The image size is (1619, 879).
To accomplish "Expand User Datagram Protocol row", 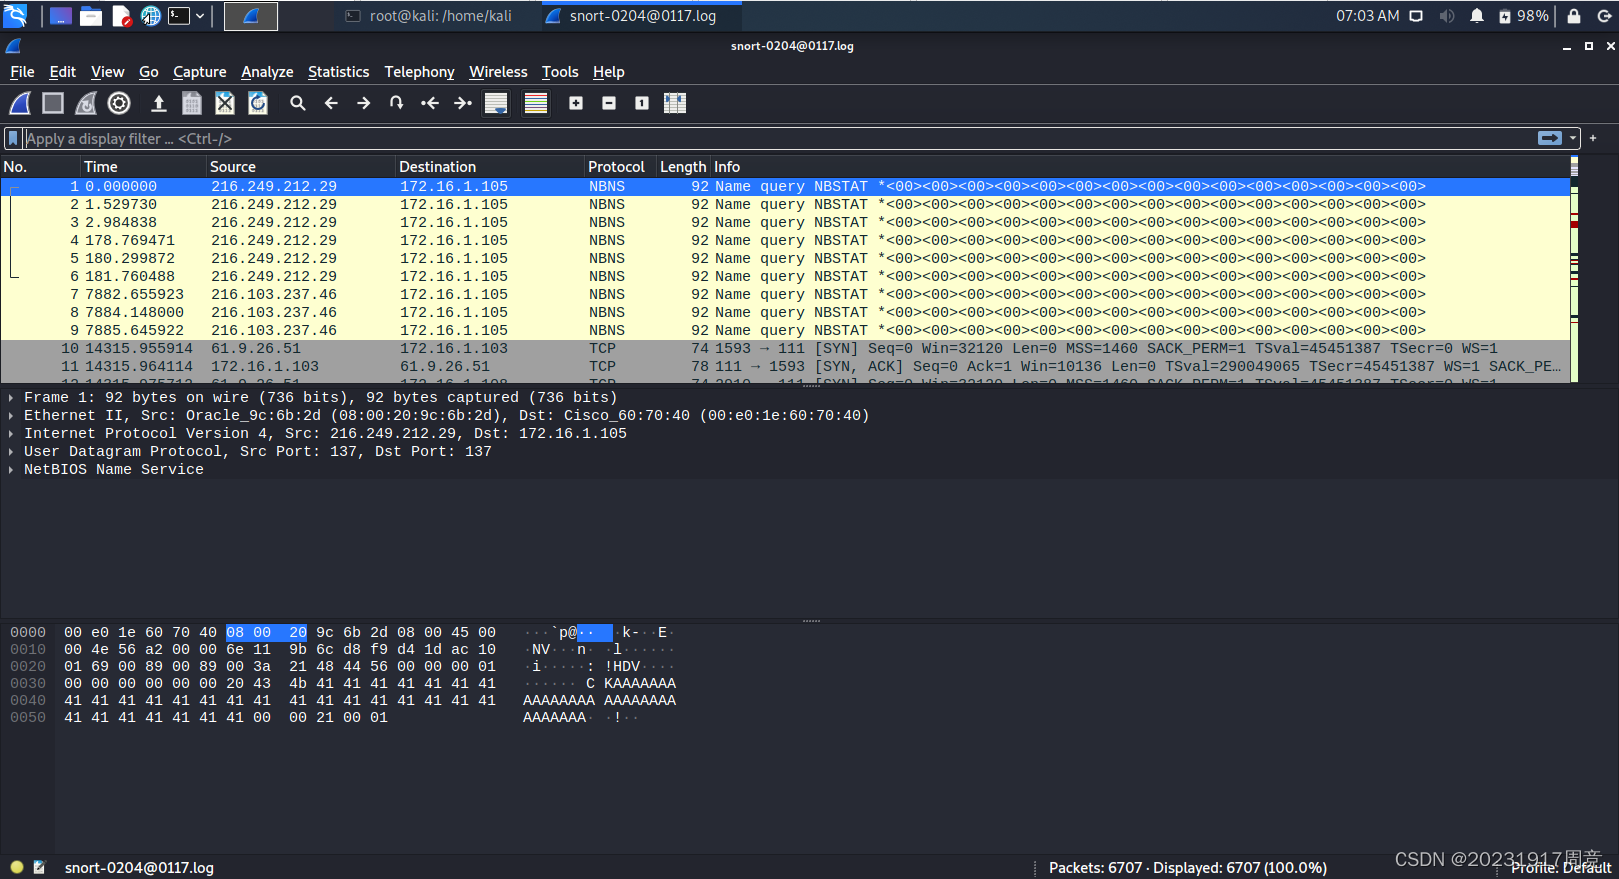I will pos(11,451).
